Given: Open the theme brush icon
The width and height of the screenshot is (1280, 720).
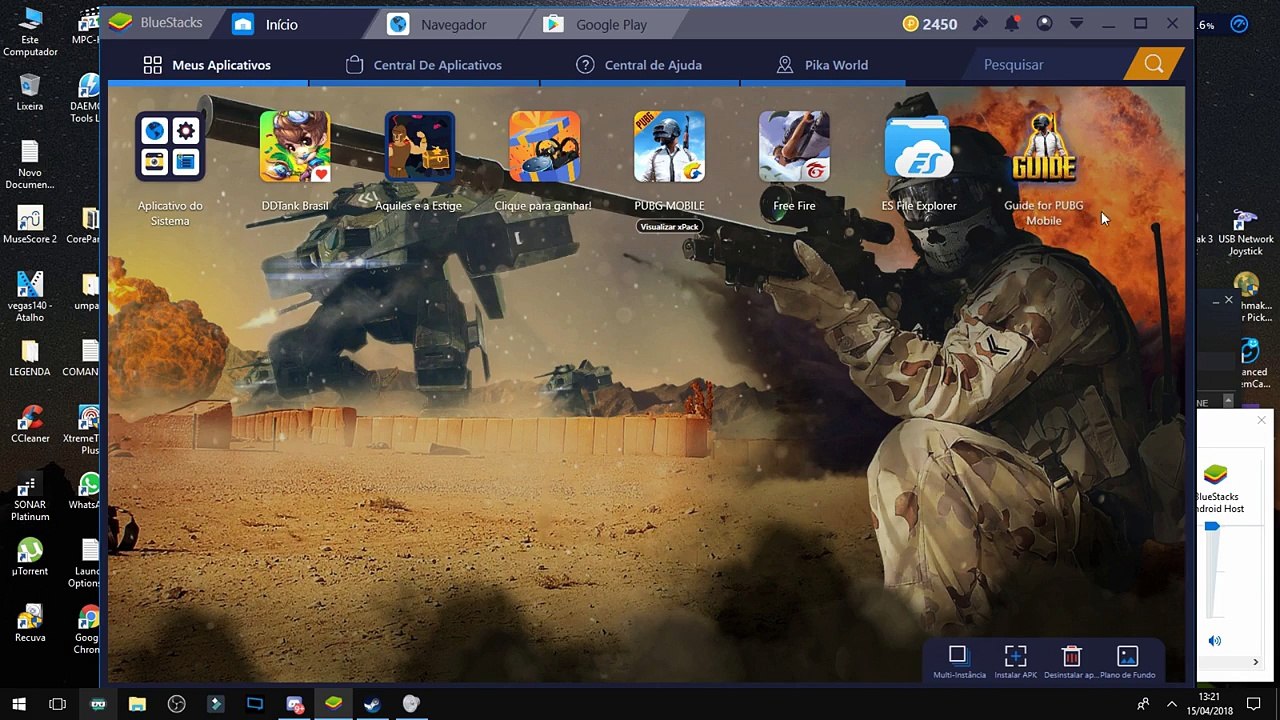Looking at the screenshot, I should 980,23.
